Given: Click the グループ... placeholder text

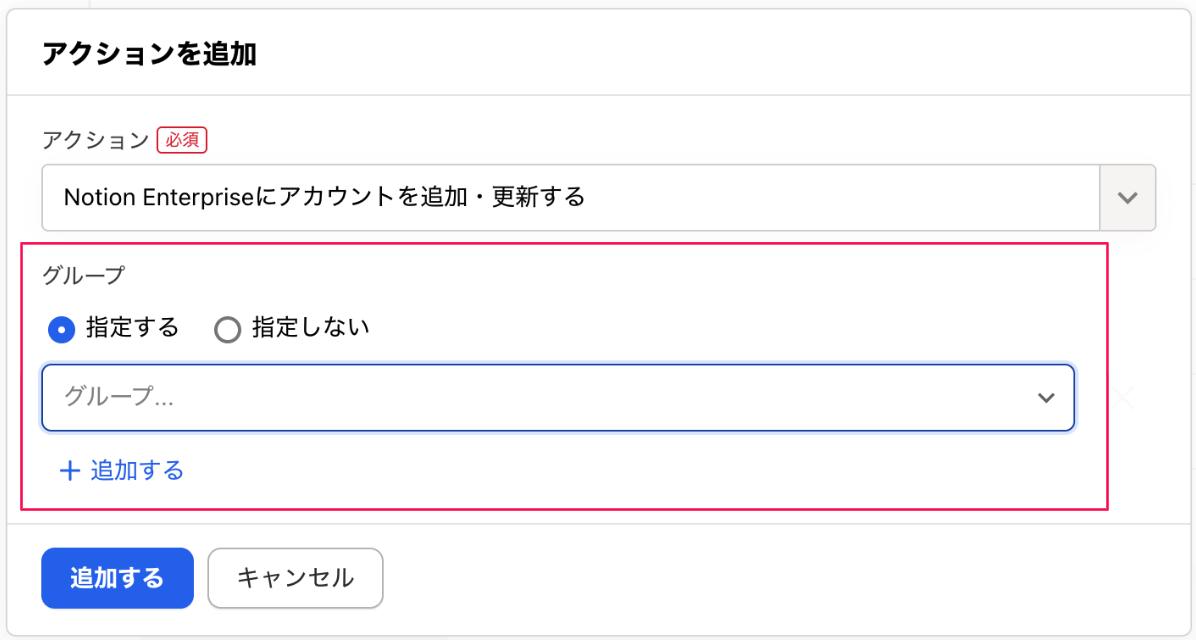Looking at the screenshot, I should (119, 397).
